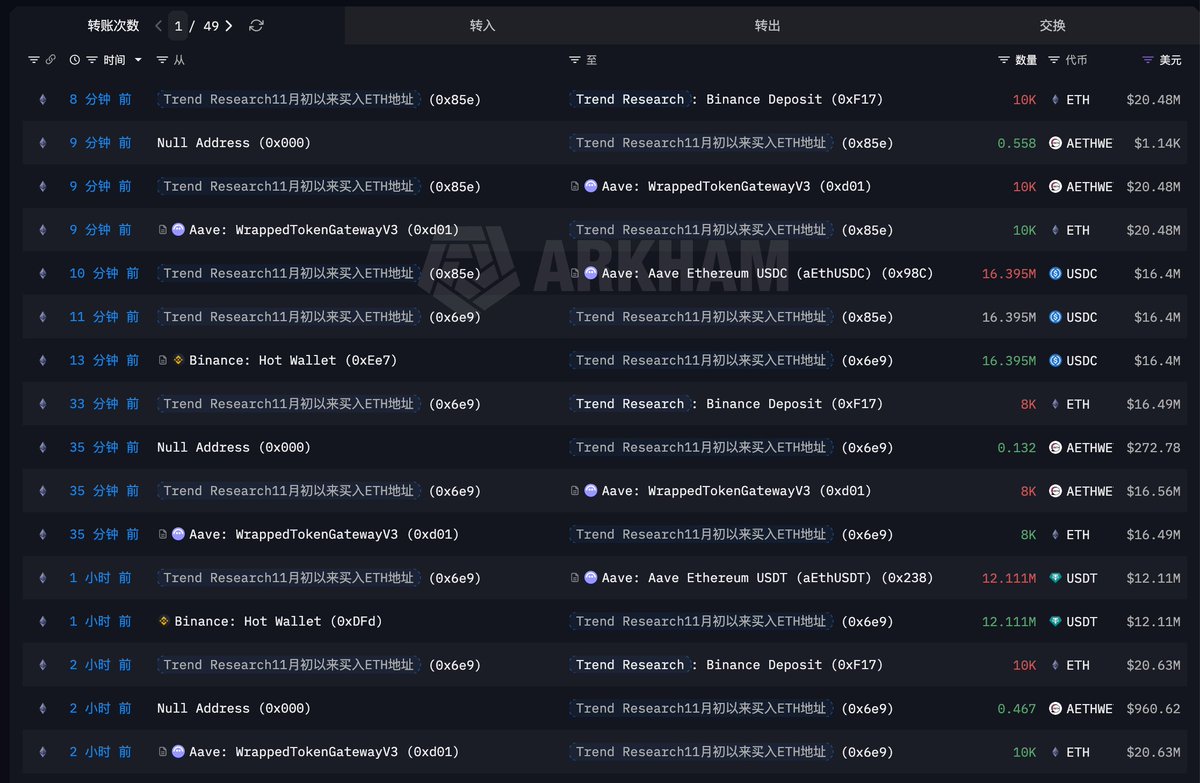Screen dimensions: 1200x783
Task: Click the 0.558 amount value
Action: coord(1017,143)
